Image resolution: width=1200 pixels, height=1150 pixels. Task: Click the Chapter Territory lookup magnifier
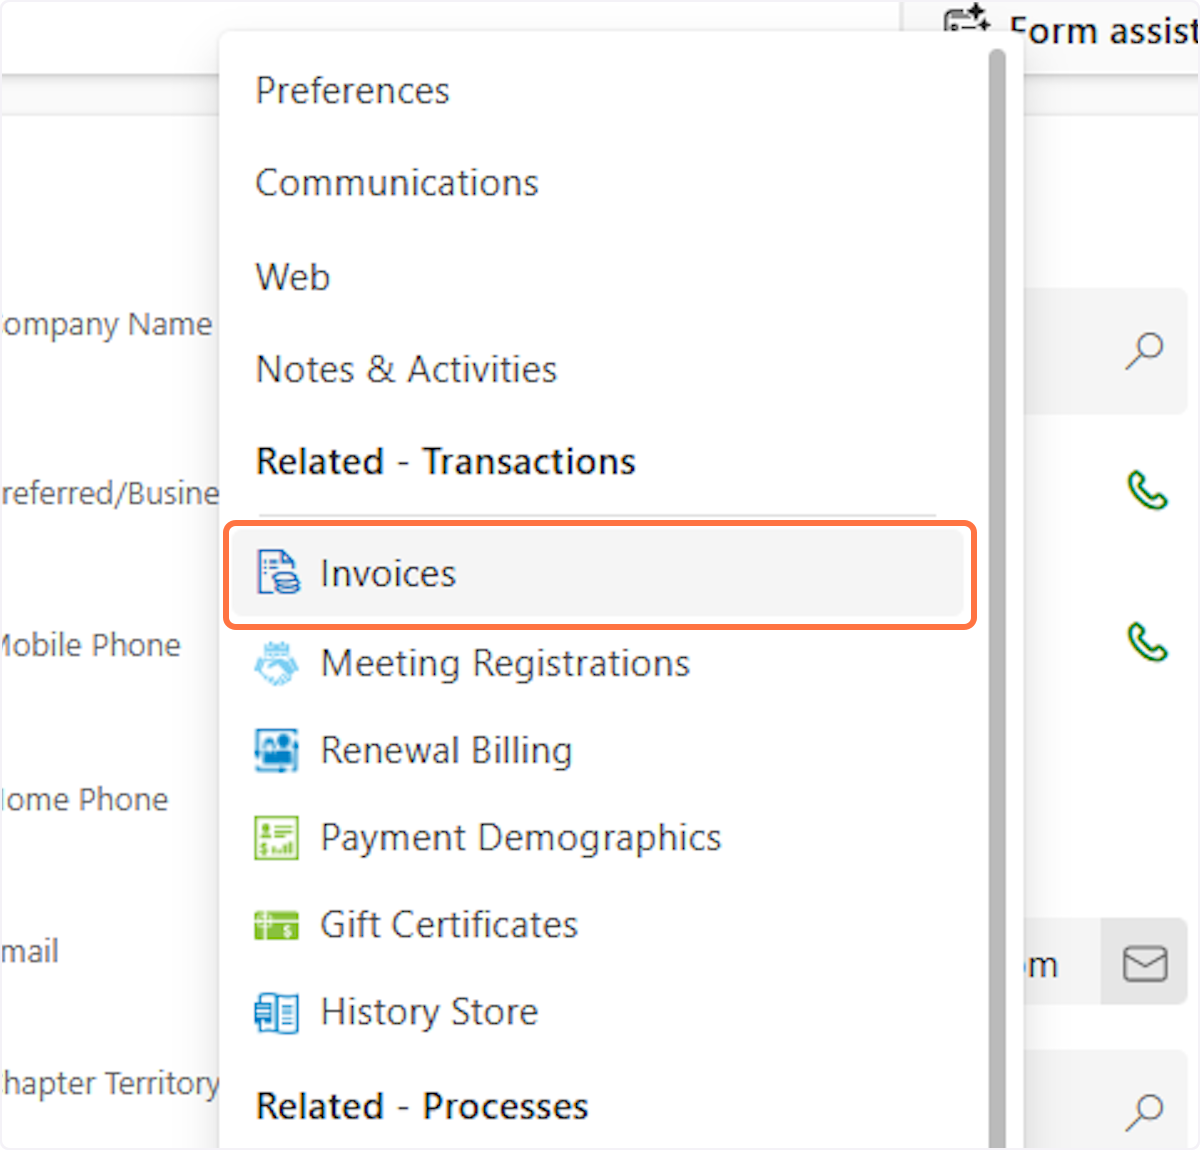[1144, 1110]
